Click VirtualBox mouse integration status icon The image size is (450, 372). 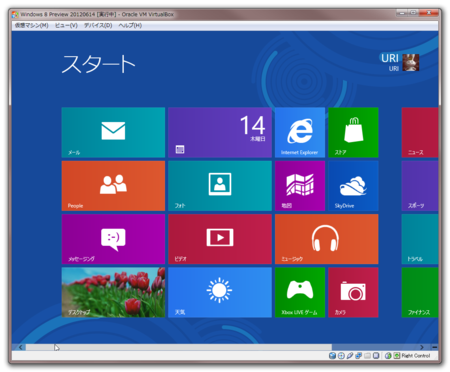tap(388, 356)
